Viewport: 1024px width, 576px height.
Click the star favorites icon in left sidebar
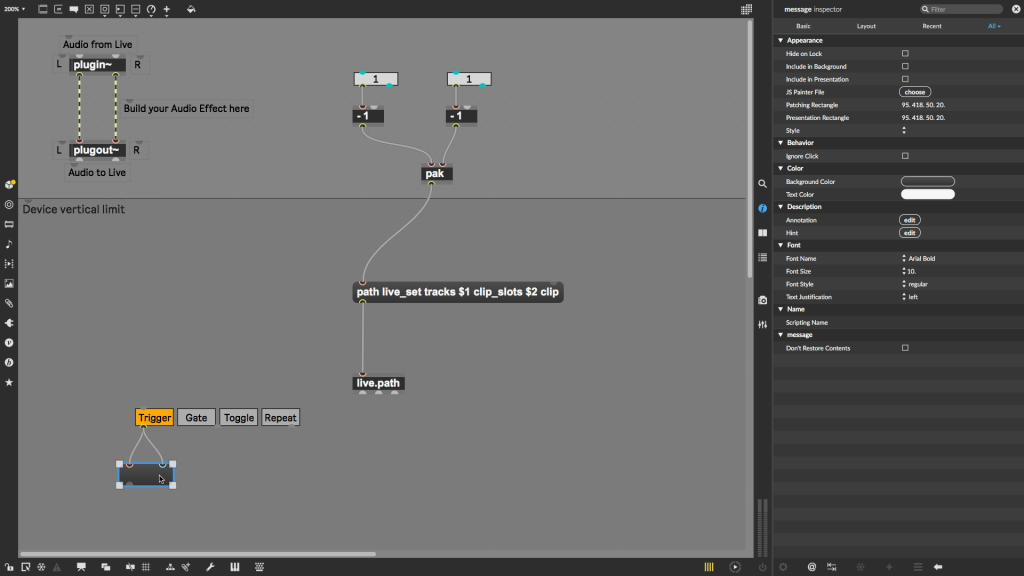[9, 382]
